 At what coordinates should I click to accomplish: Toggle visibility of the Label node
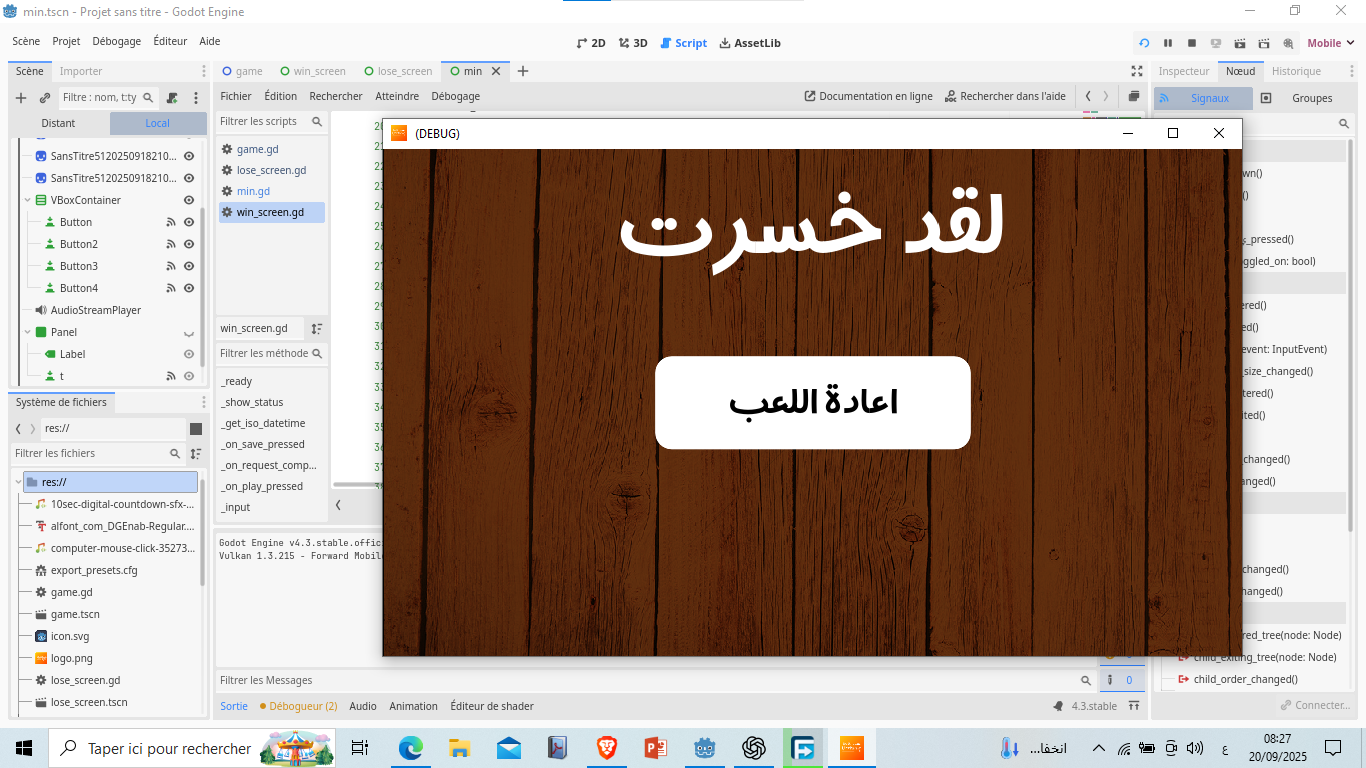click(x=189, y=354)
